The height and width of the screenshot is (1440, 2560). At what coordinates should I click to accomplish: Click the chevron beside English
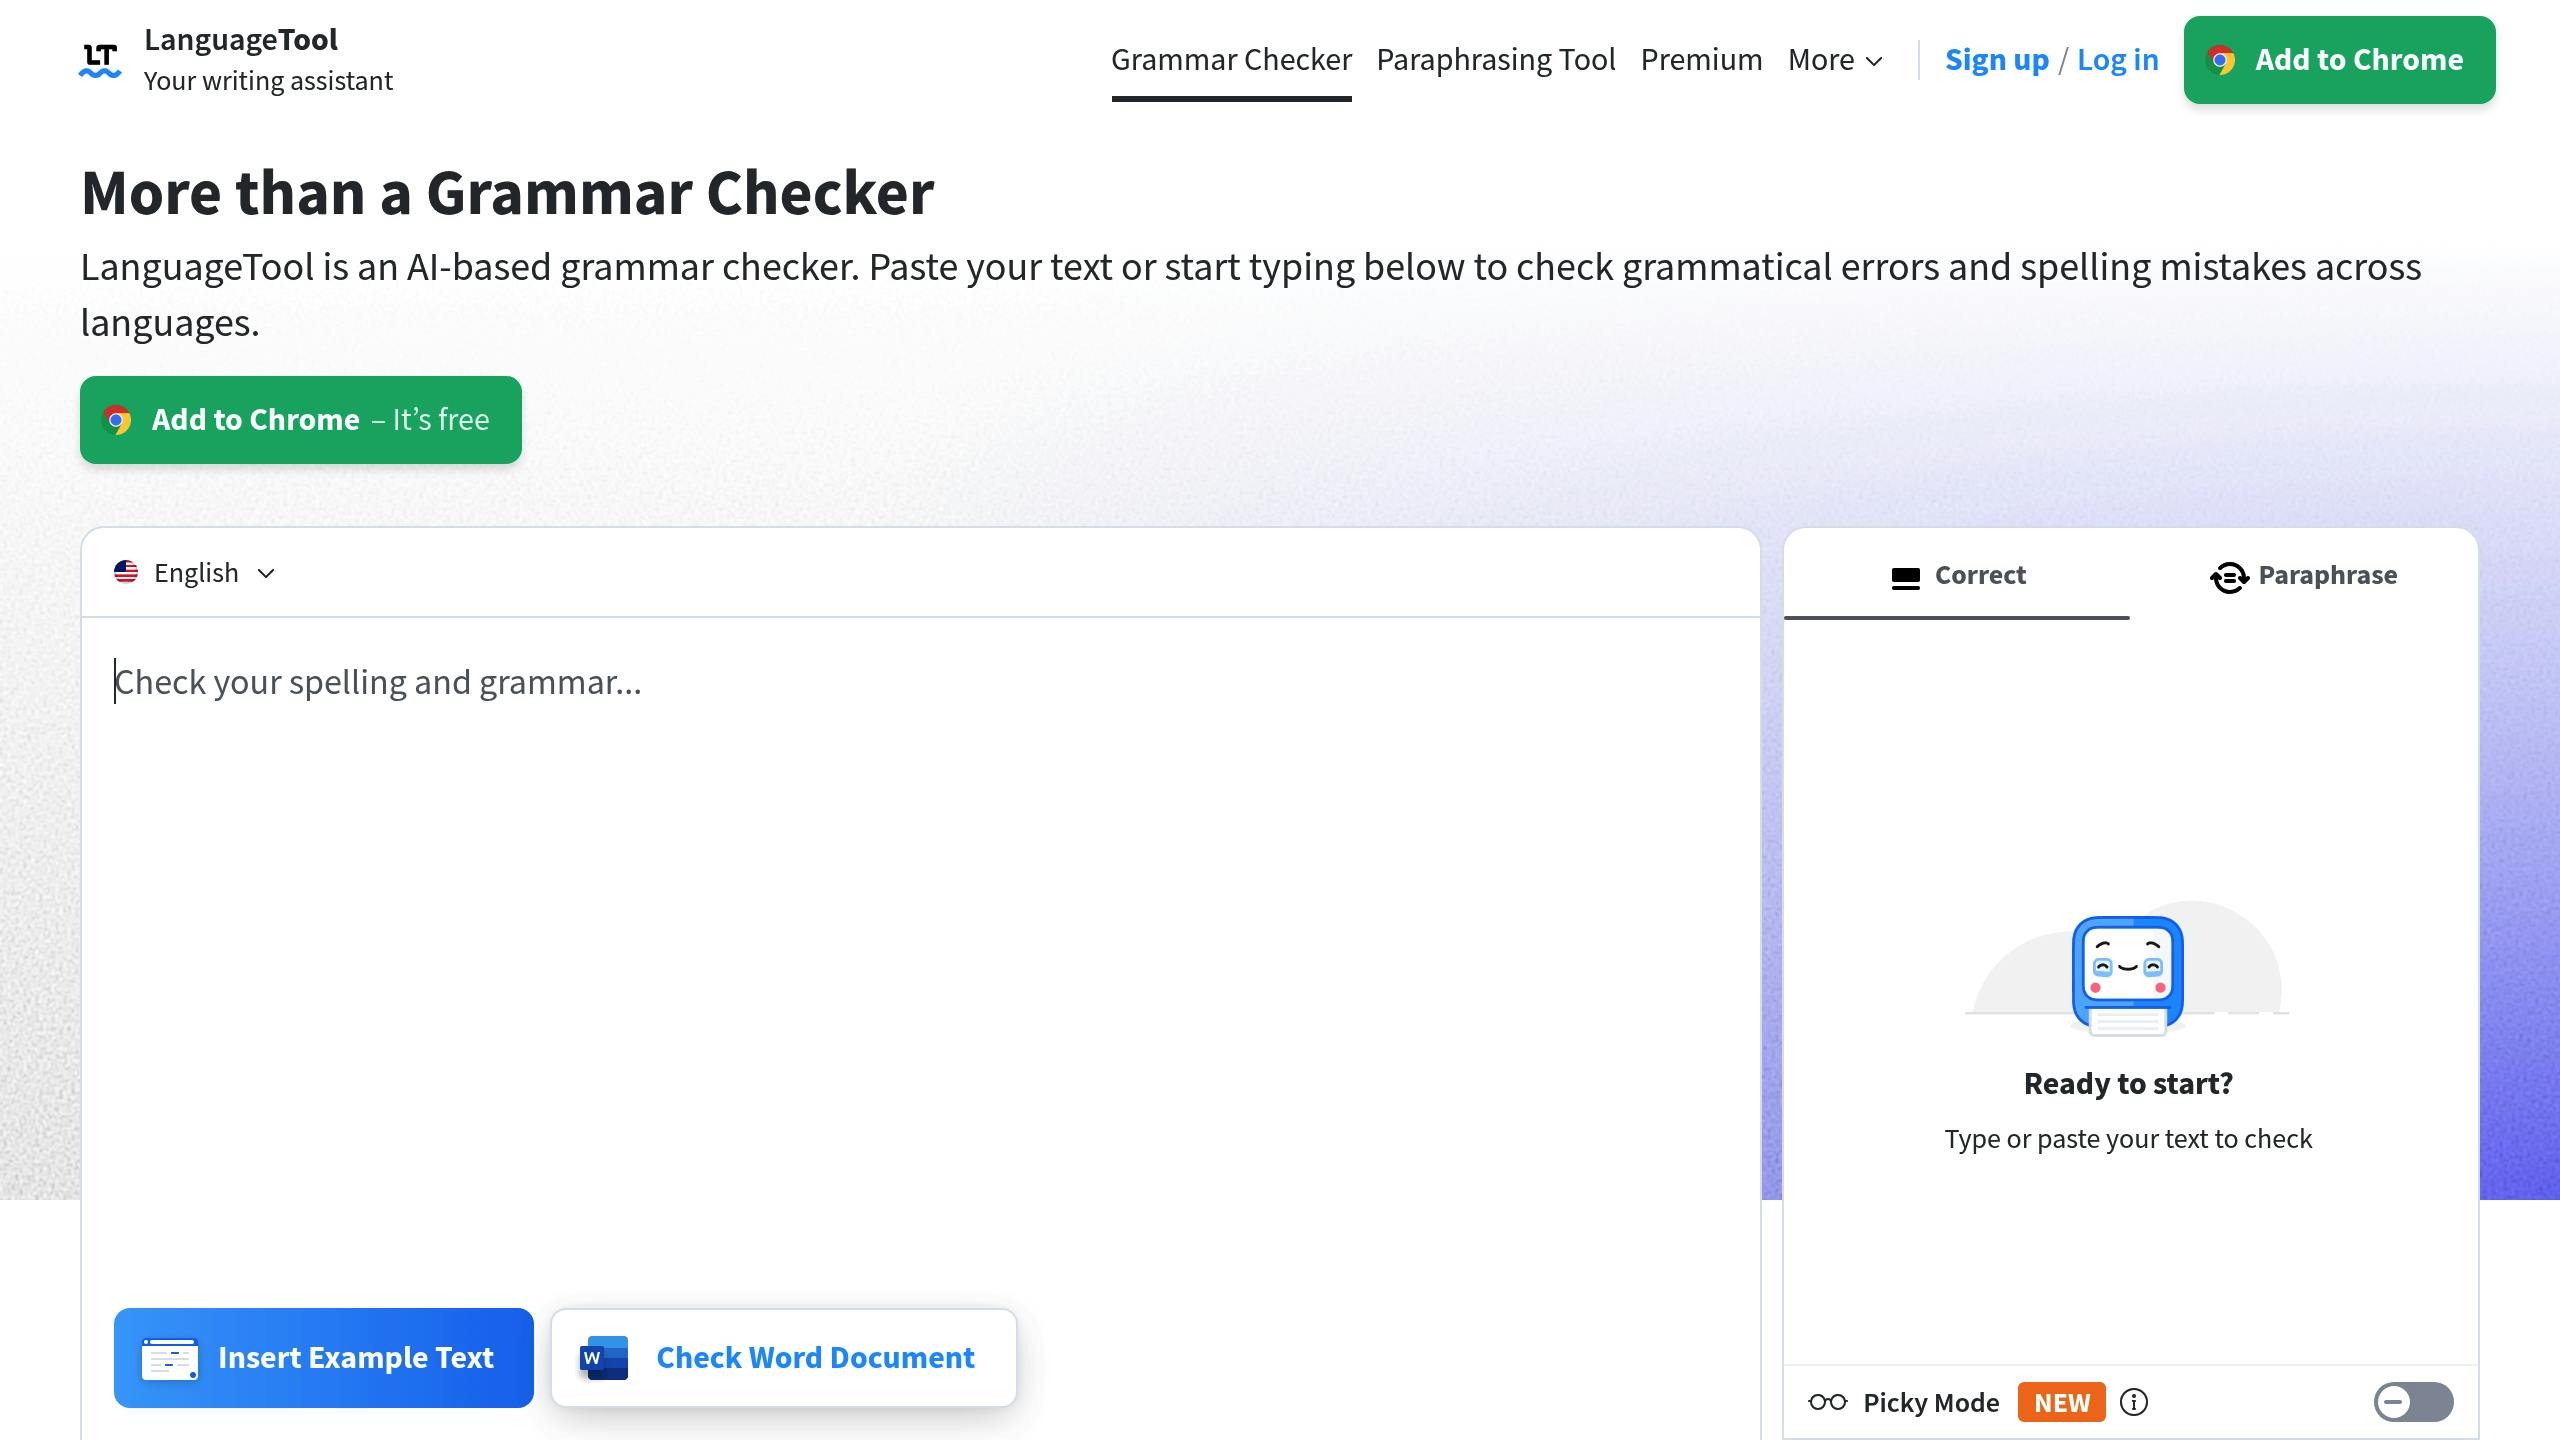click(x=266, y=573)
